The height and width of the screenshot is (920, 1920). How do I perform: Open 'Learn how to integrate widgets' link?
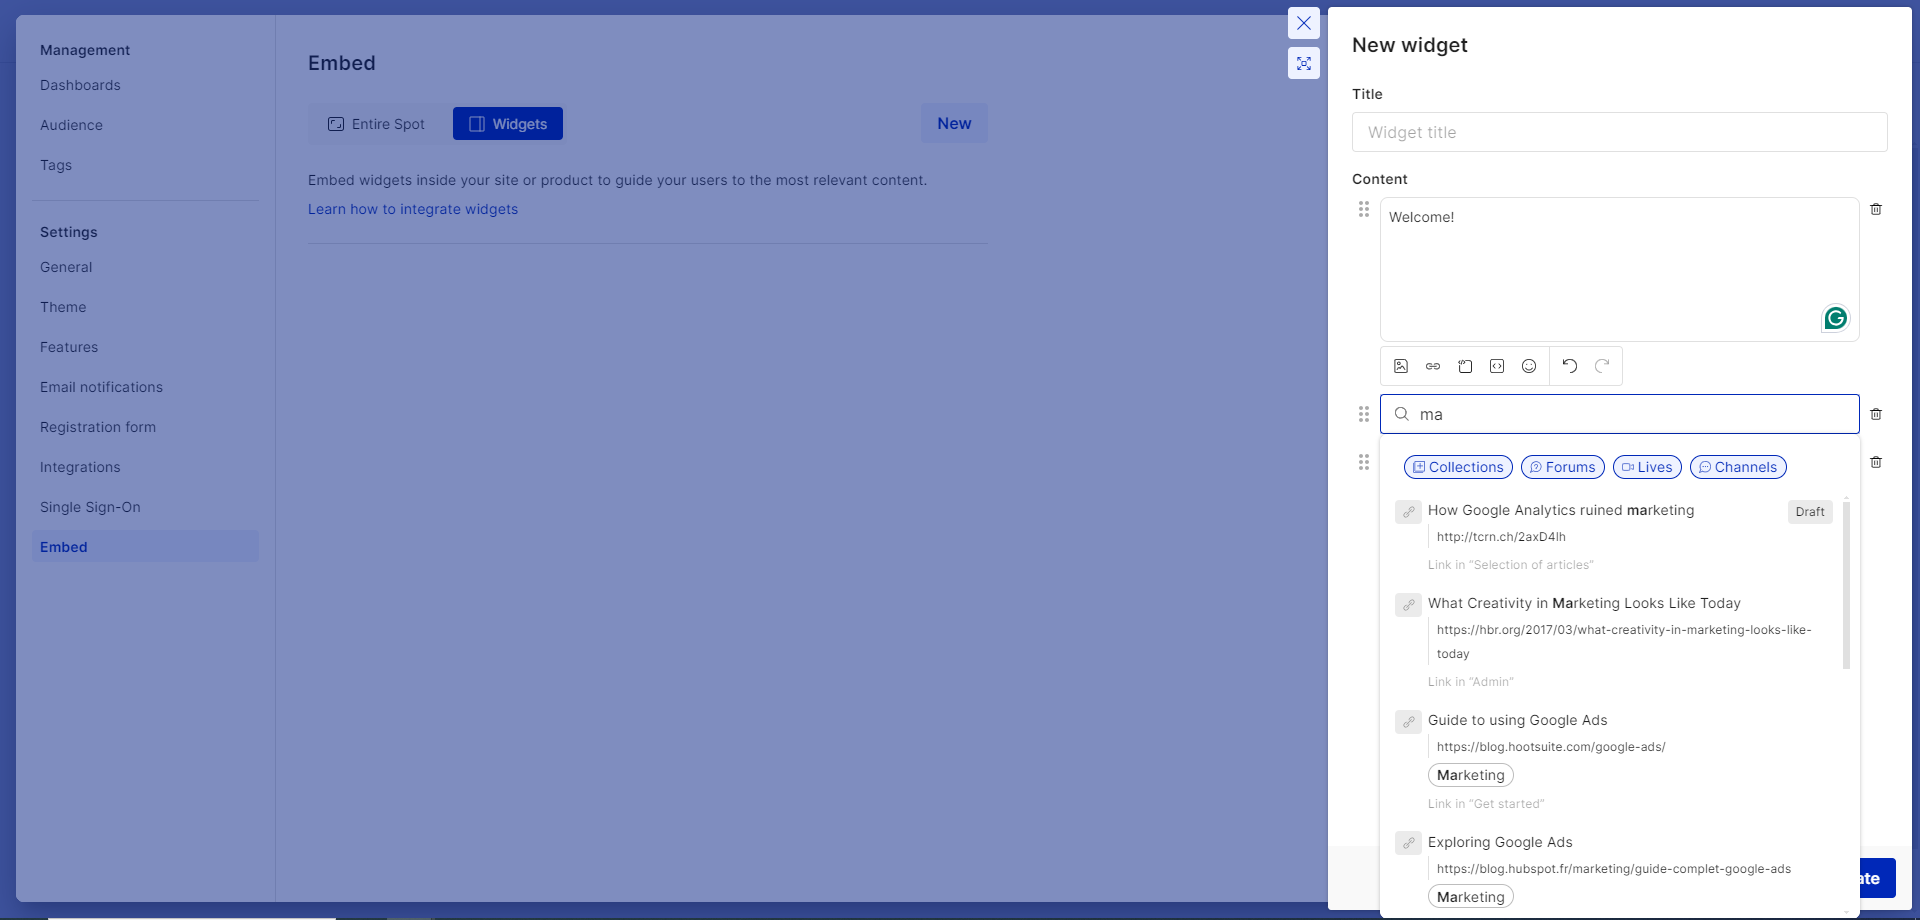point(413,209)
